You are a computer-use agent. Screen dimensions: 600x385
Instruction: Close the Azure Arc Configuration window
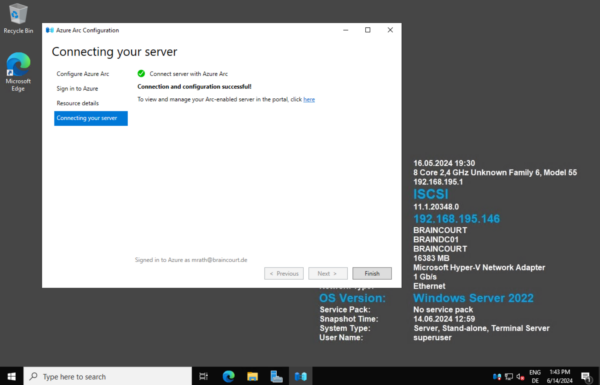390,30
